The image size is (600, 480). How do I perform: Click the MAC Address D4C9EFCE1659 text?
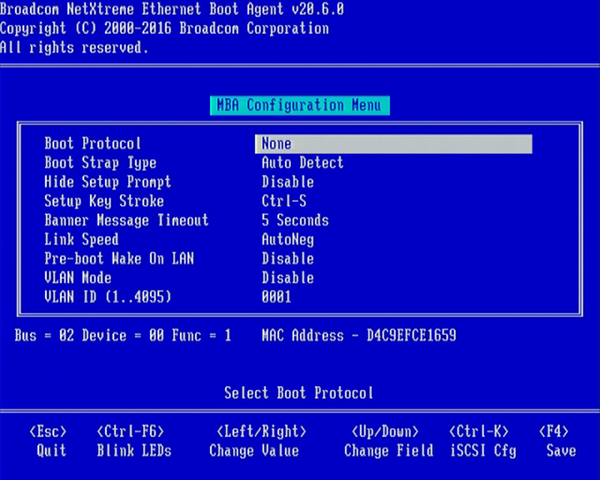click(x=359, y=336)
